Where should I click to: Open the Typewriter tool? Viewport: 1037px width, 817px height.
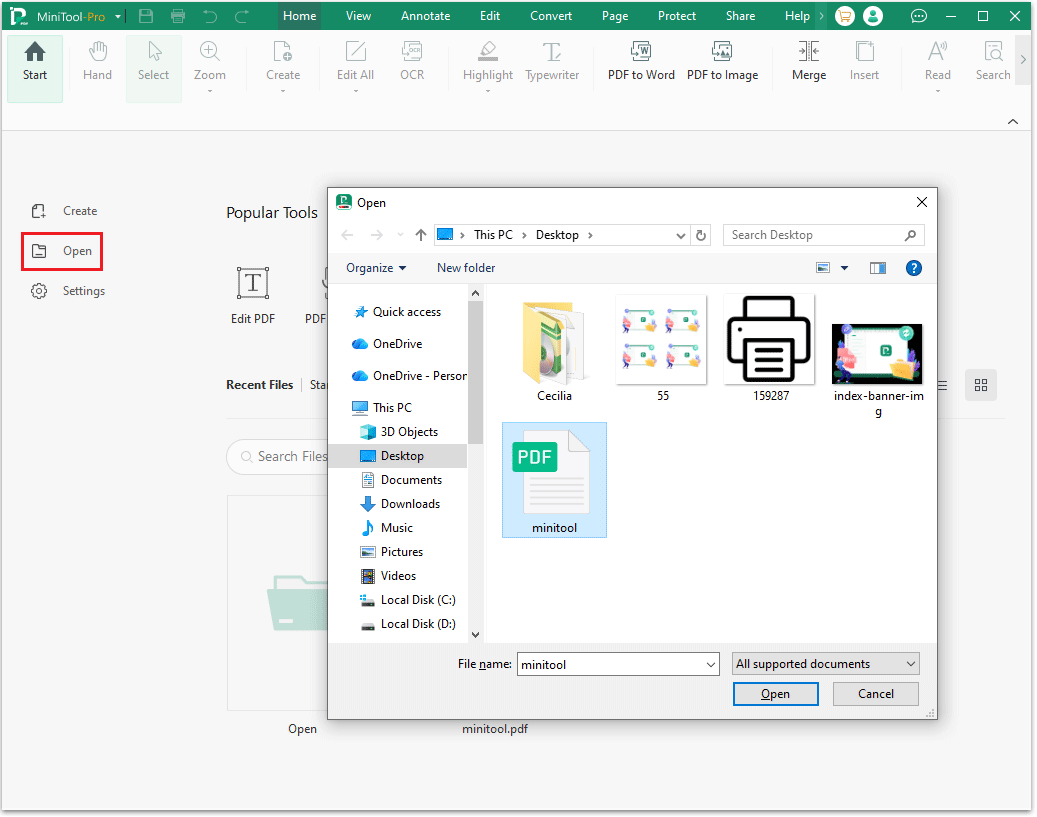(x=552, y=62)
